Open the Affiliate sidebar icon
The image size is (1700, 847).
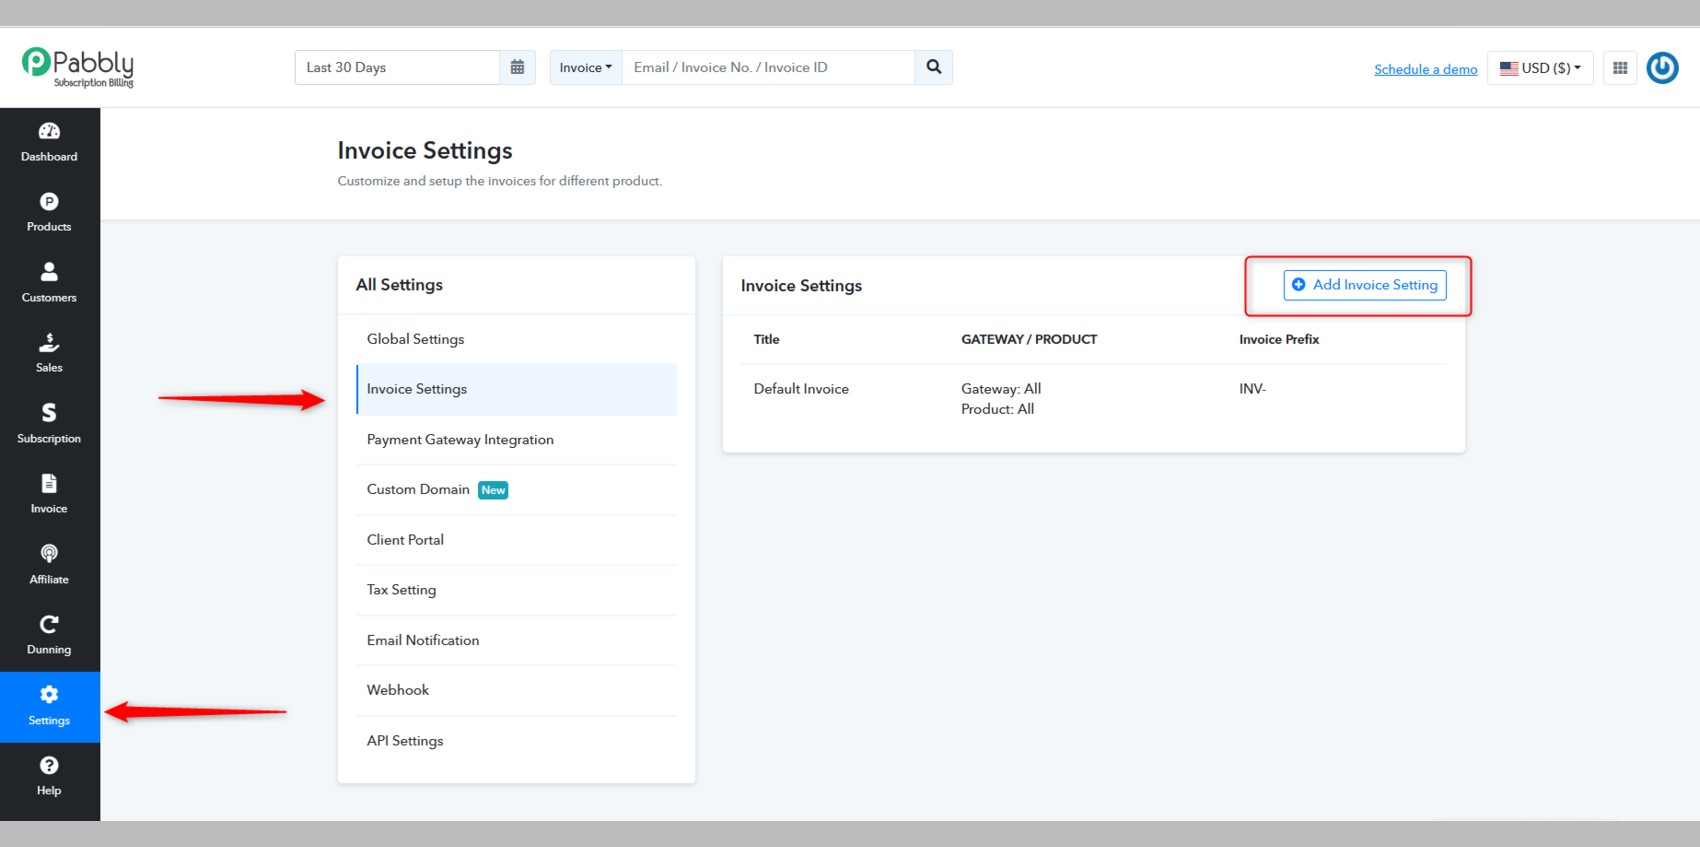pos(49,554)
